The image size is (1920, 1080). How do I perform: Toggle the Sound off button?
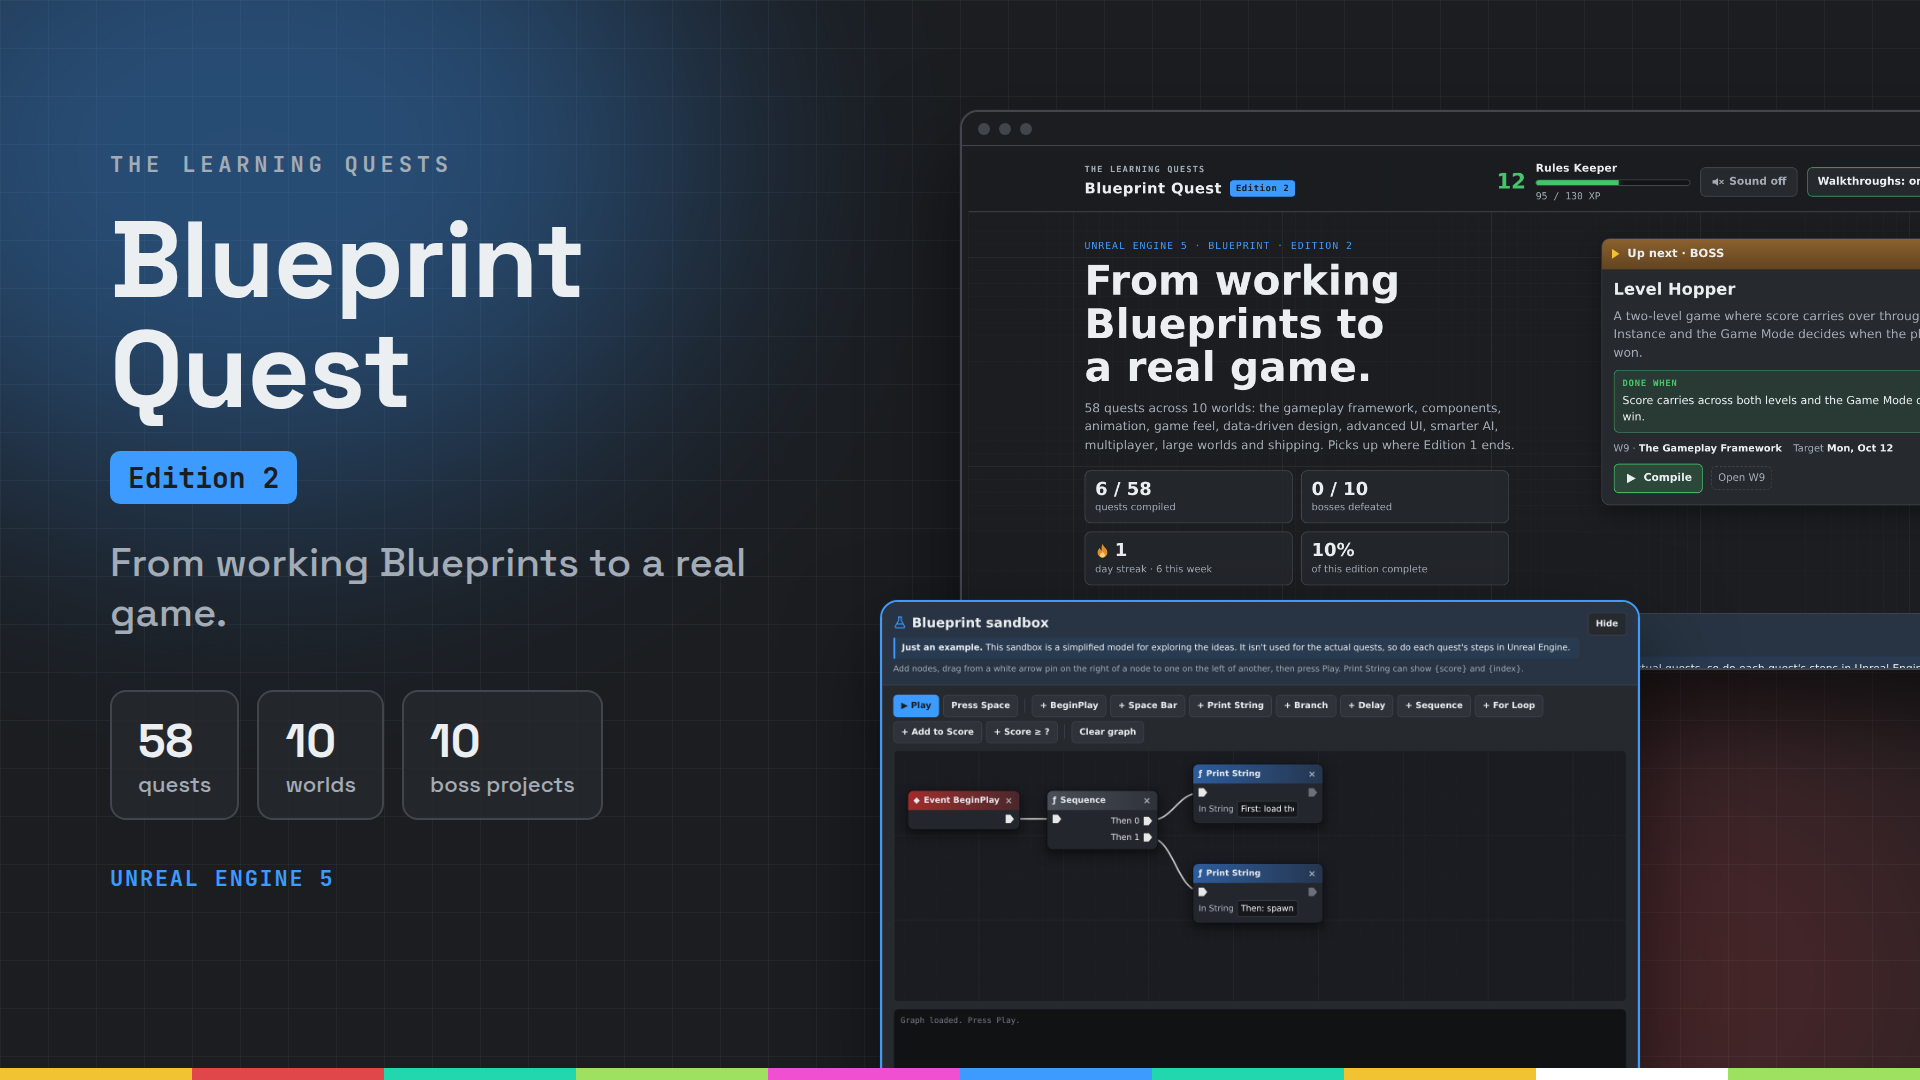(x=1748, y=182)
